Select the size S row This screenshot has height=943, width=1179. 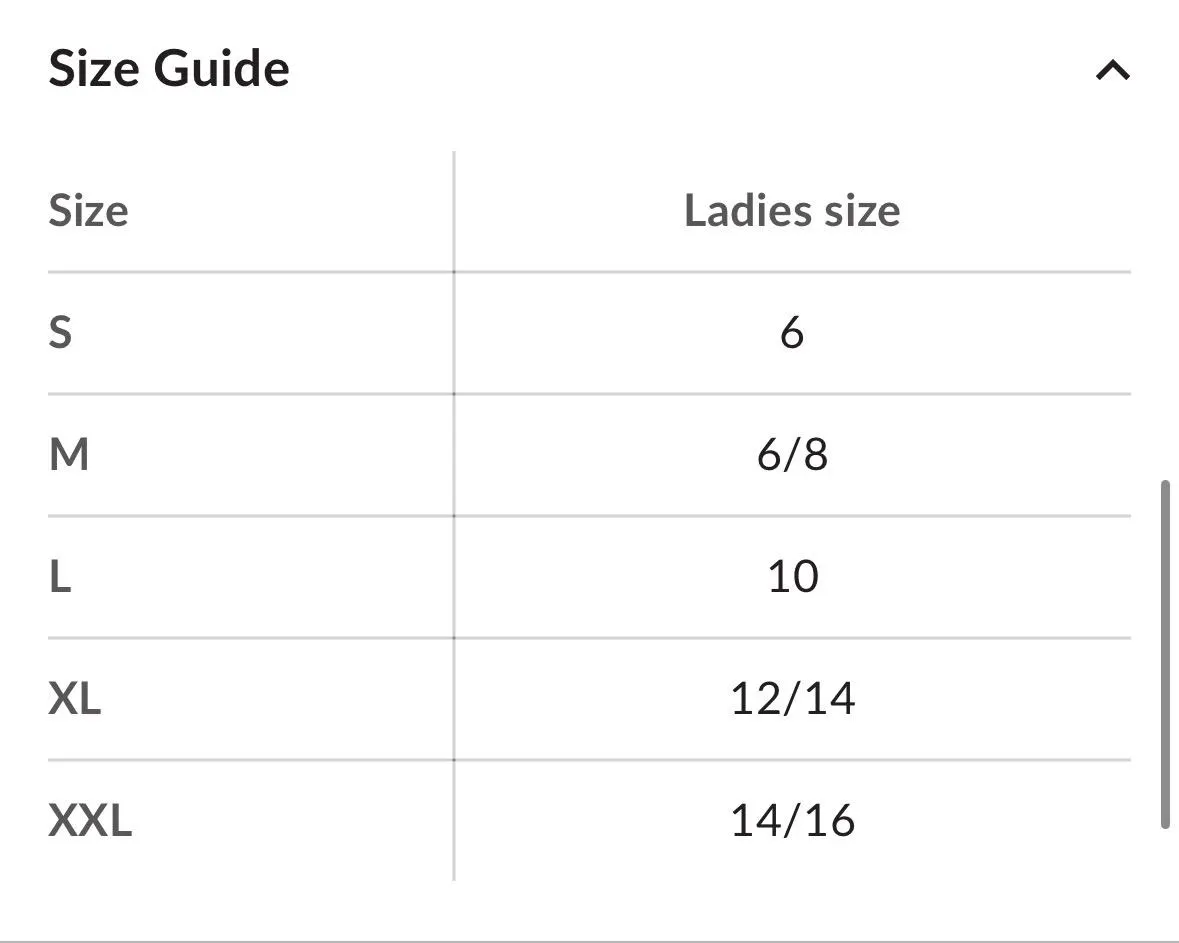[60, 334]
